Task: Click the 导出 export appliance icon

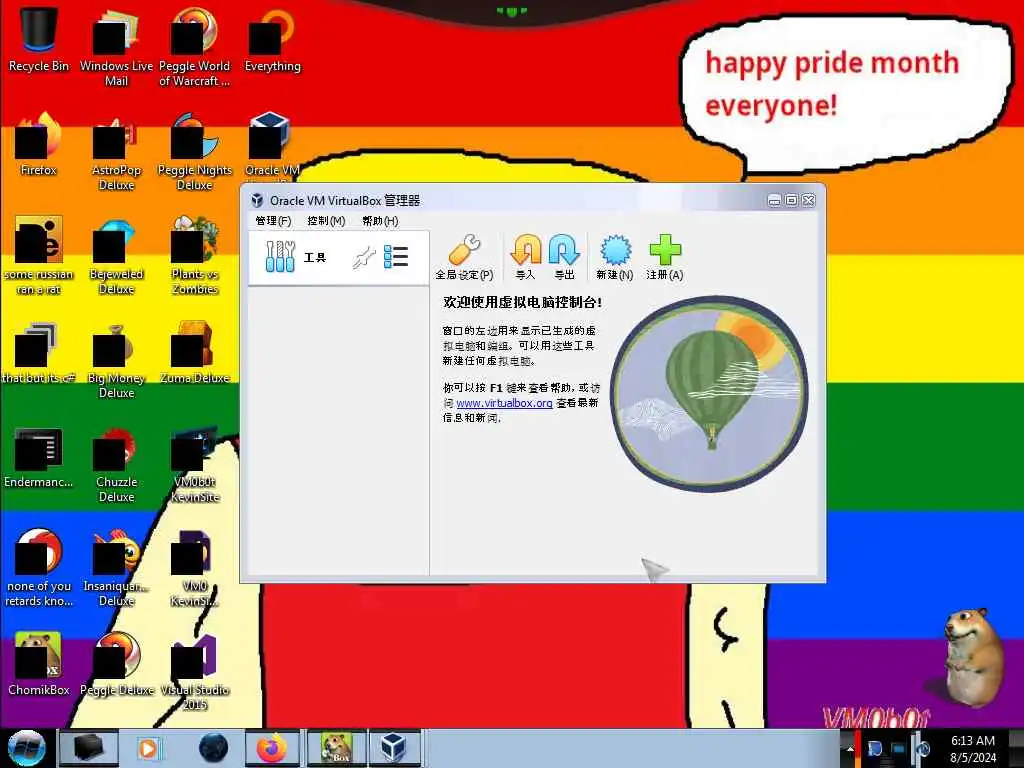Action: click(564, 257)
